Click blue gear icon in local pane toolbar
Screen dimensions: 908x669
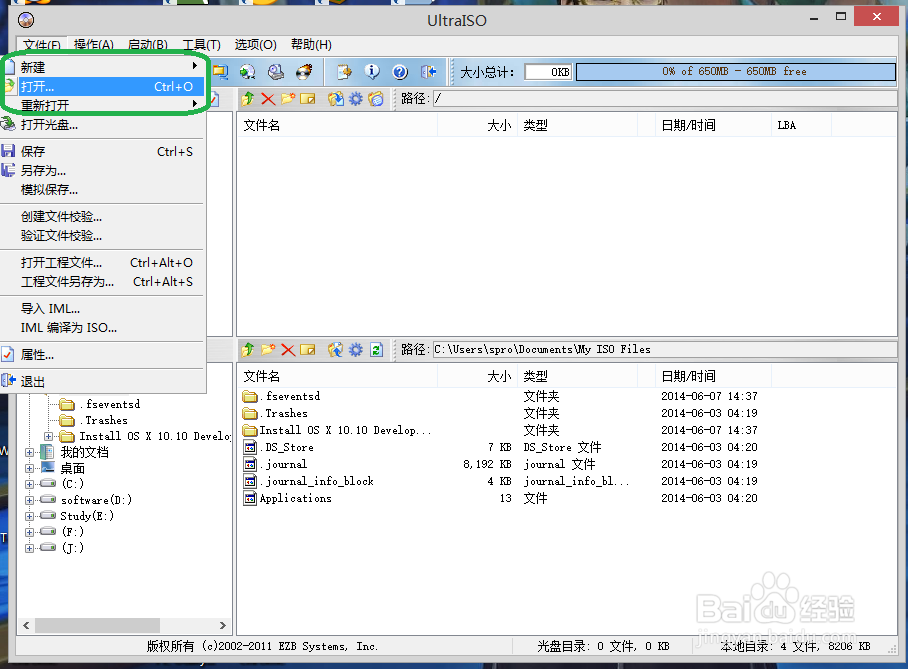point(356,349)
